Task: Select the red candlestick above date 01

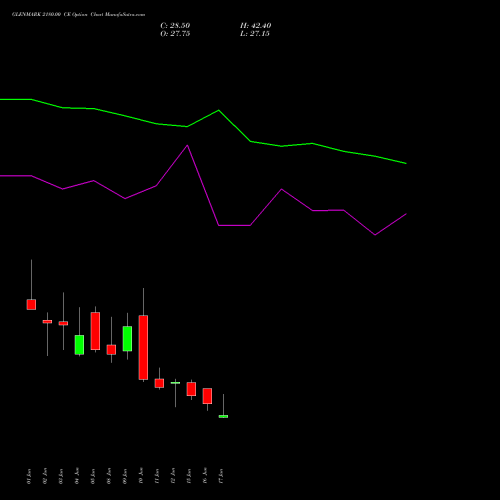Action: (31, 304)
